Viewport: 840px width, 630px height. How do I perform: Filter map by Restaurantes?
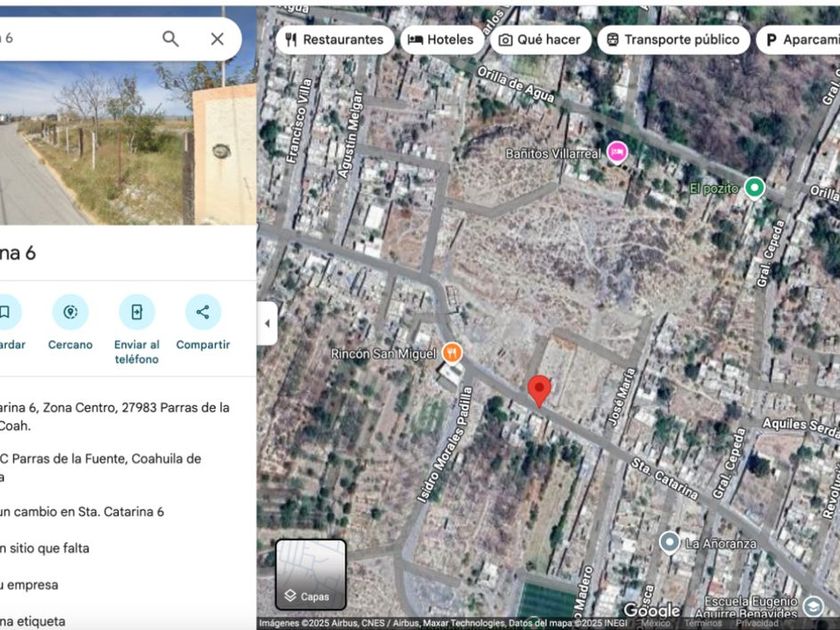[x=334, y=40]
